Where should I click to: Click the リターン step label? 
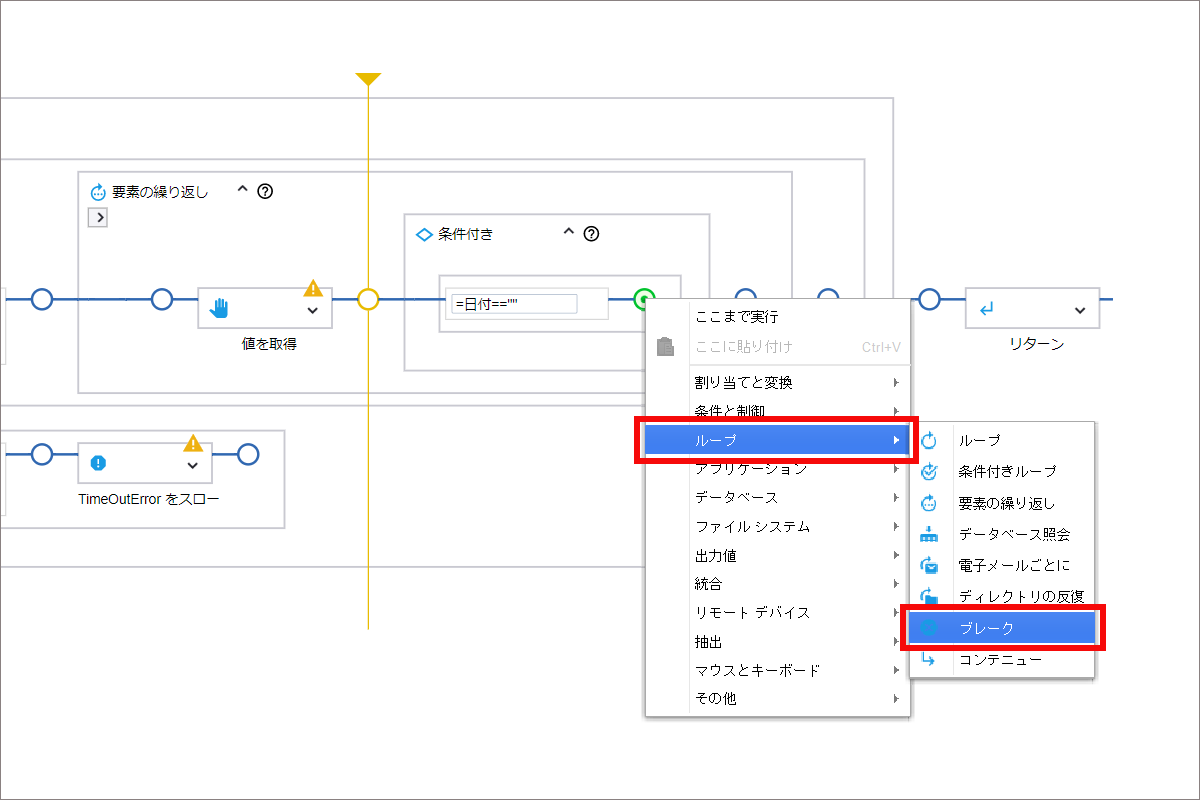pyautogui.click(x=1036, y=343)
